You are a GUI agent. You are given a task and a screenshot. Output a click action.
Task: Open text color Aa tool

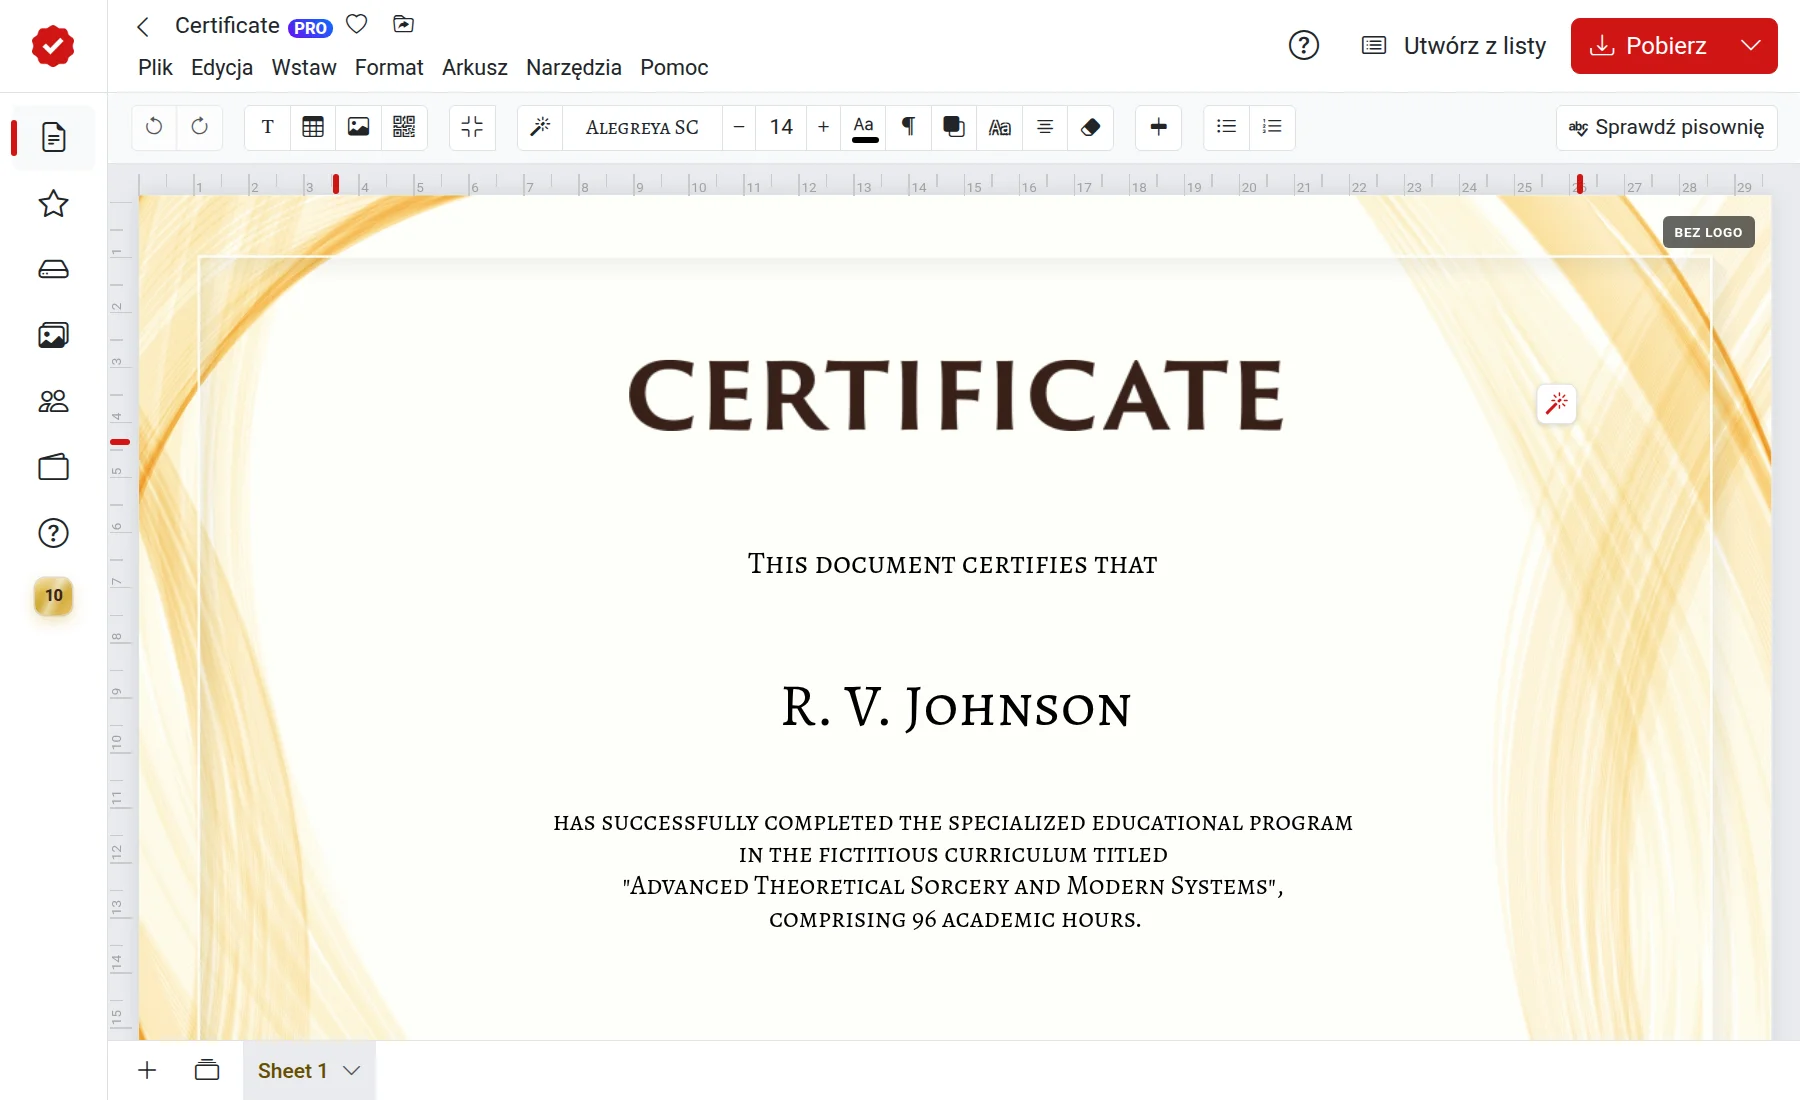864,127
